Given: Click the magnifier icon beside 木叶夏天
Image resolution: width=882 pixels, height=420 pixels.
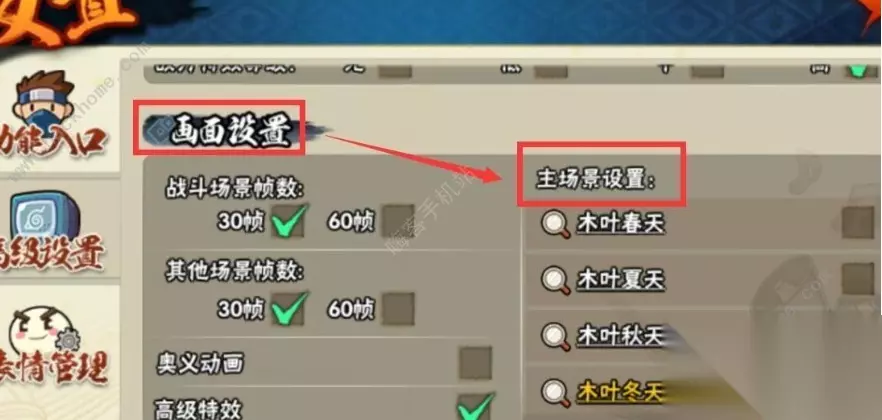Looking at the screenshot, I should [x=555, y=280].
